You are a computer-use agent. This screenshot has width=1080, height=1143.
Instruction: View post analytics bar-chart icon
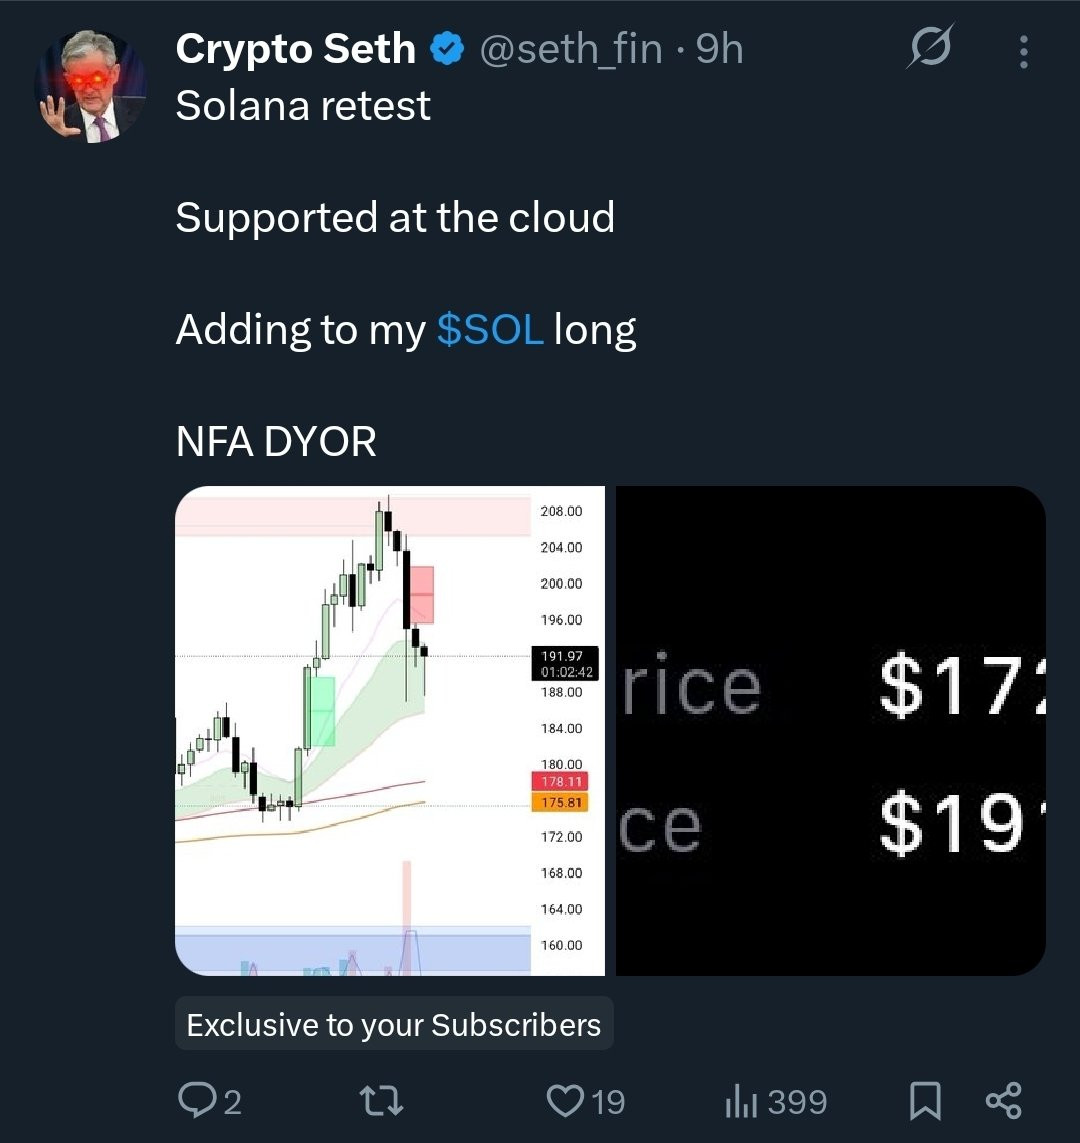[738, 1101]
